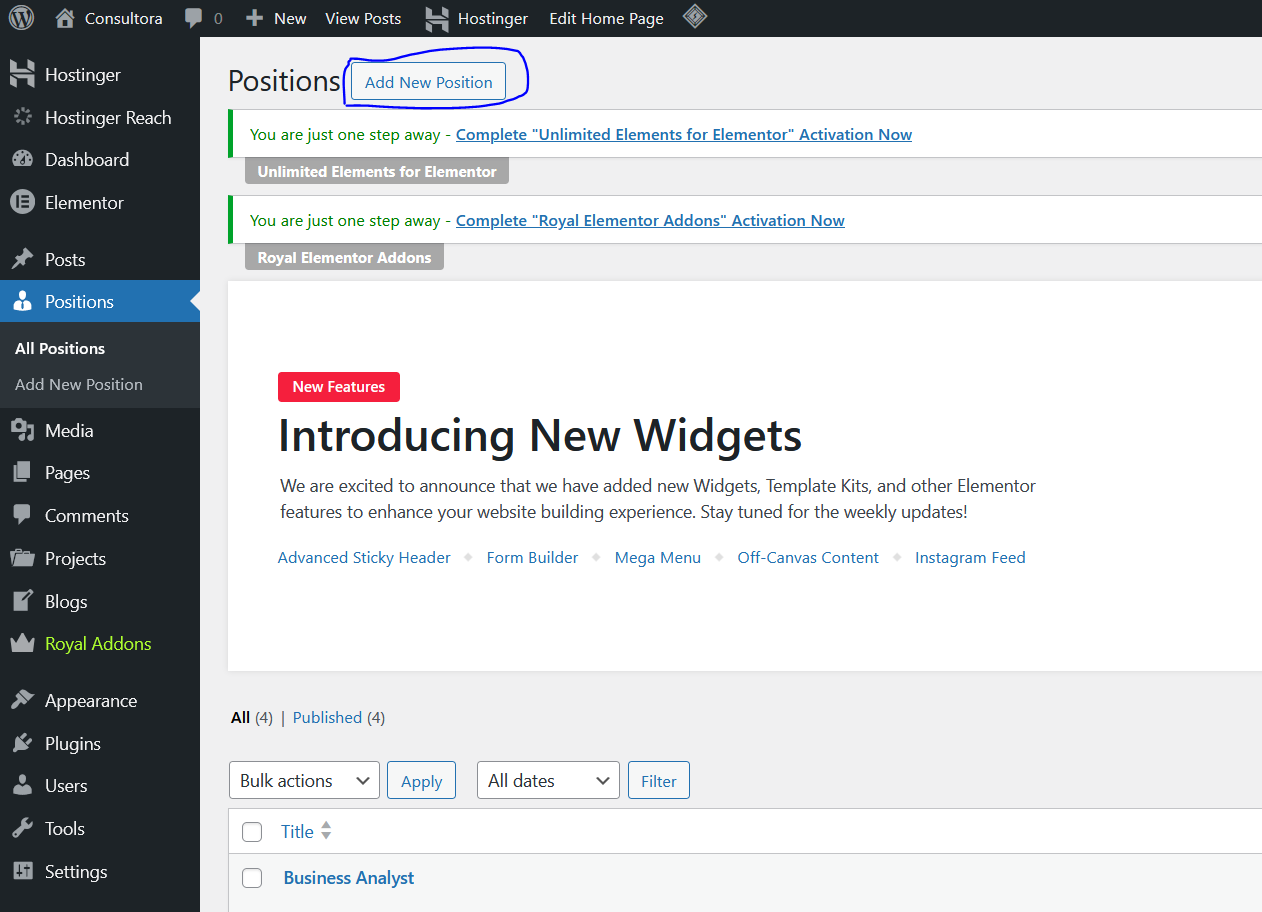Image resolution: width=1262 pixels, height=912 pixels.
Task: Click the Royal Addons crown icon
Action: pyautogui.click(x=22, y=644)
